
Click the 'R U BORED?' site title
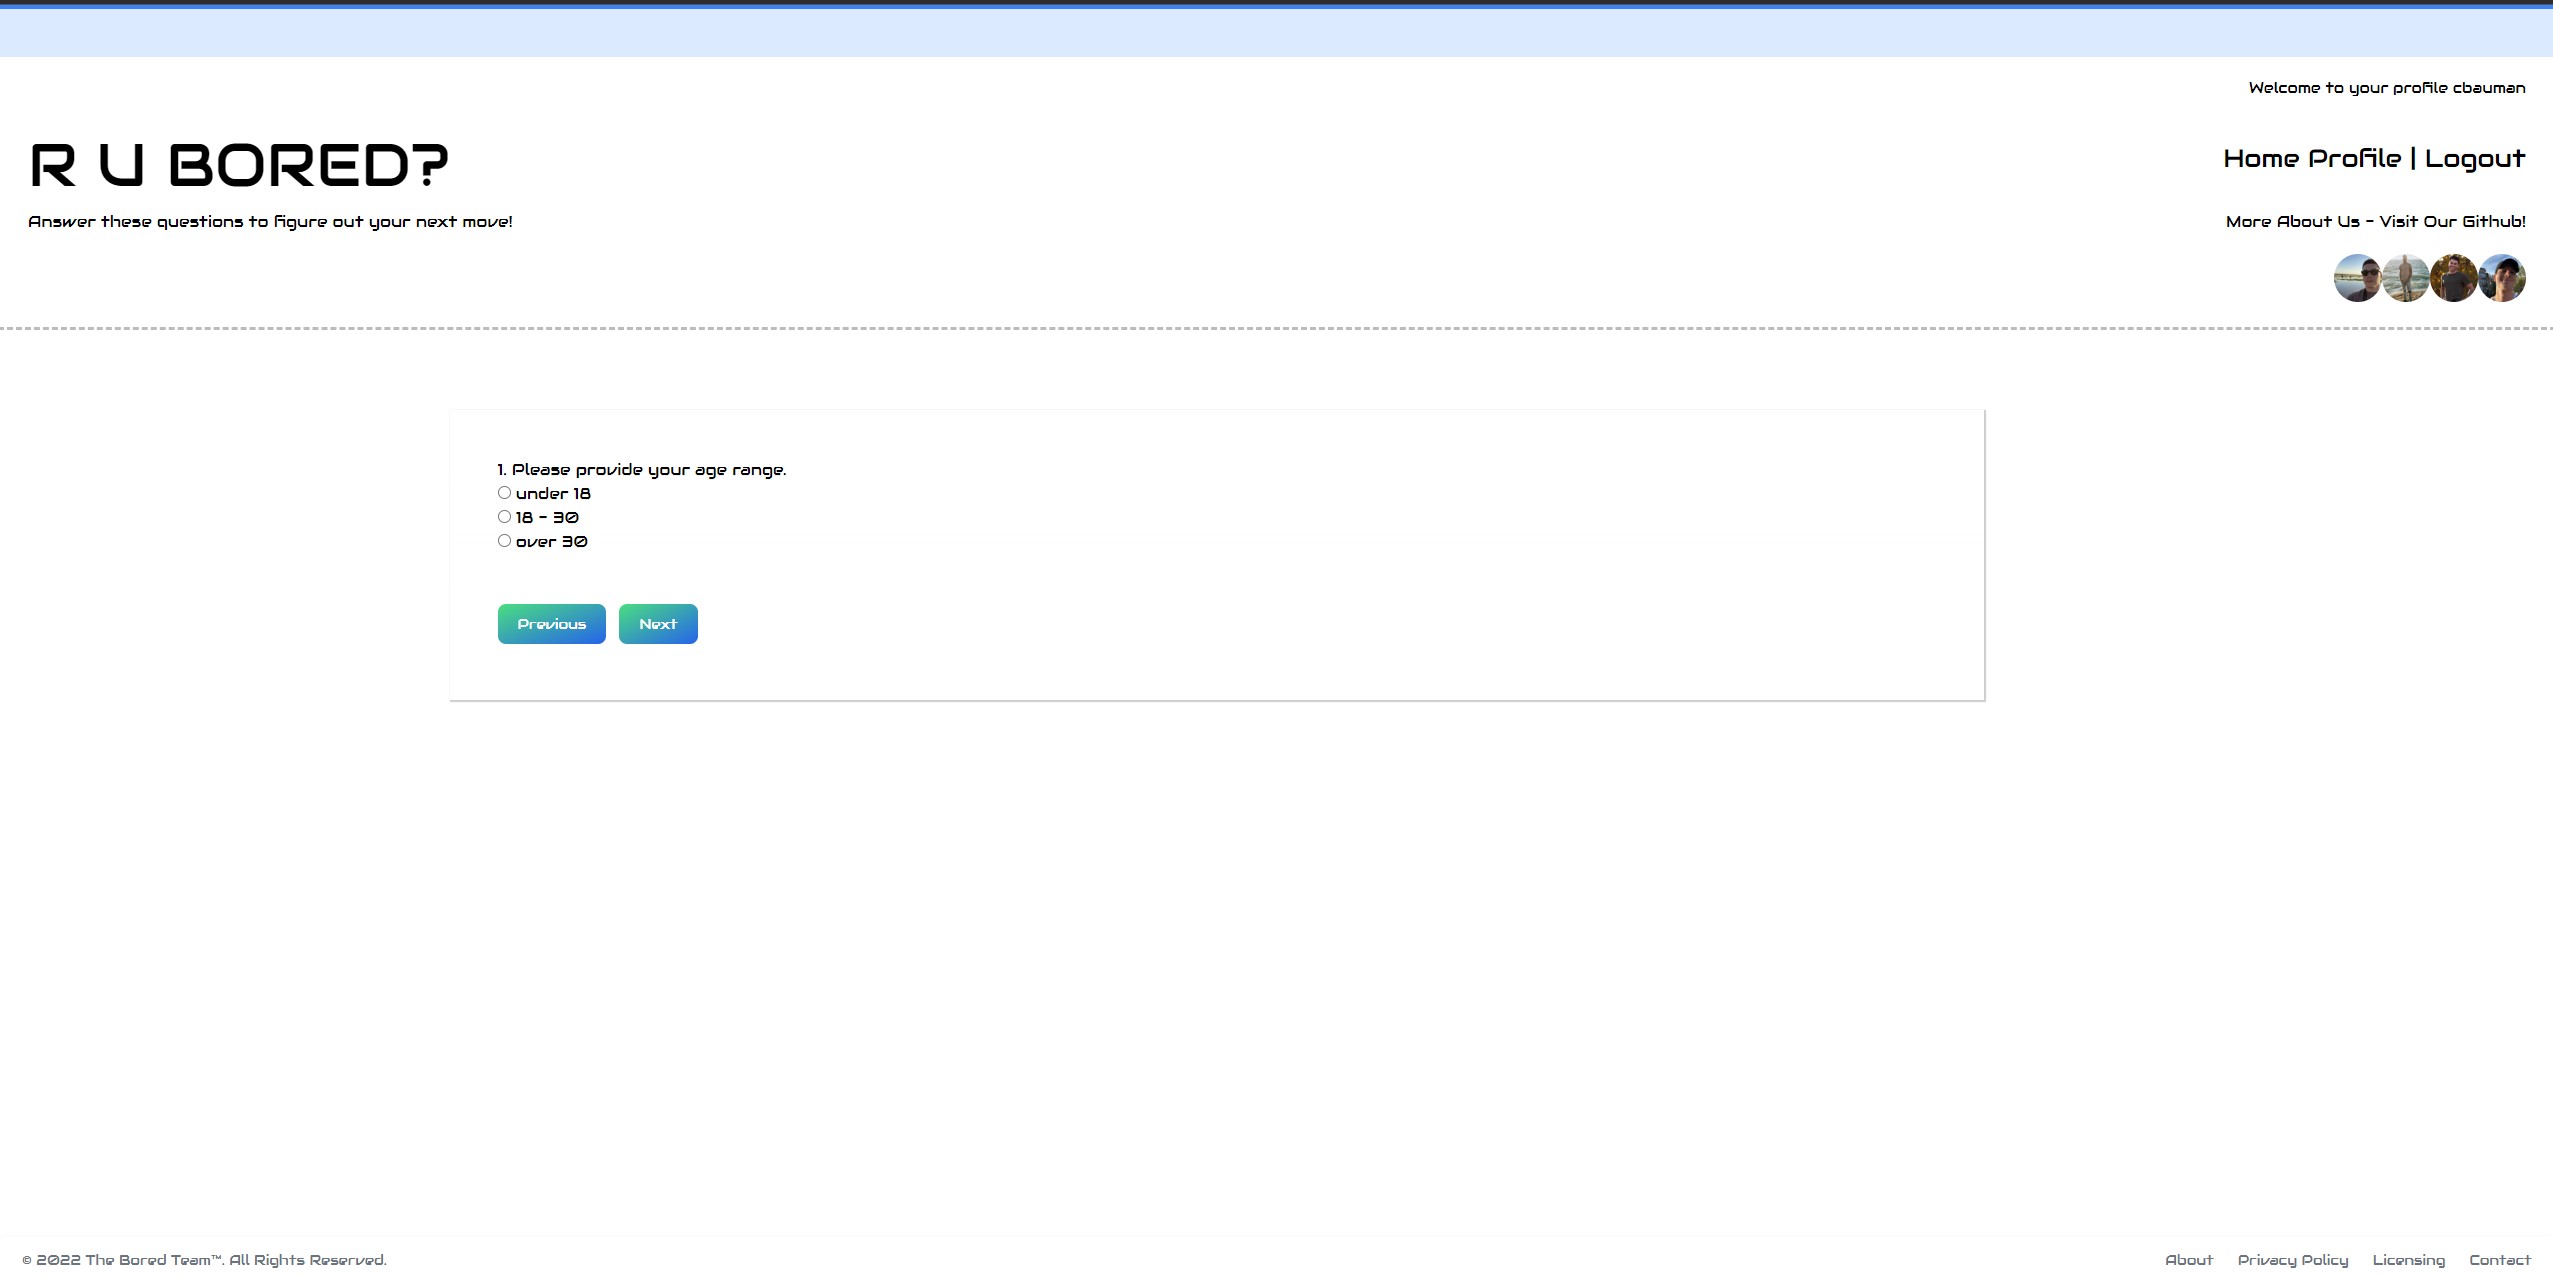point(240,165)
